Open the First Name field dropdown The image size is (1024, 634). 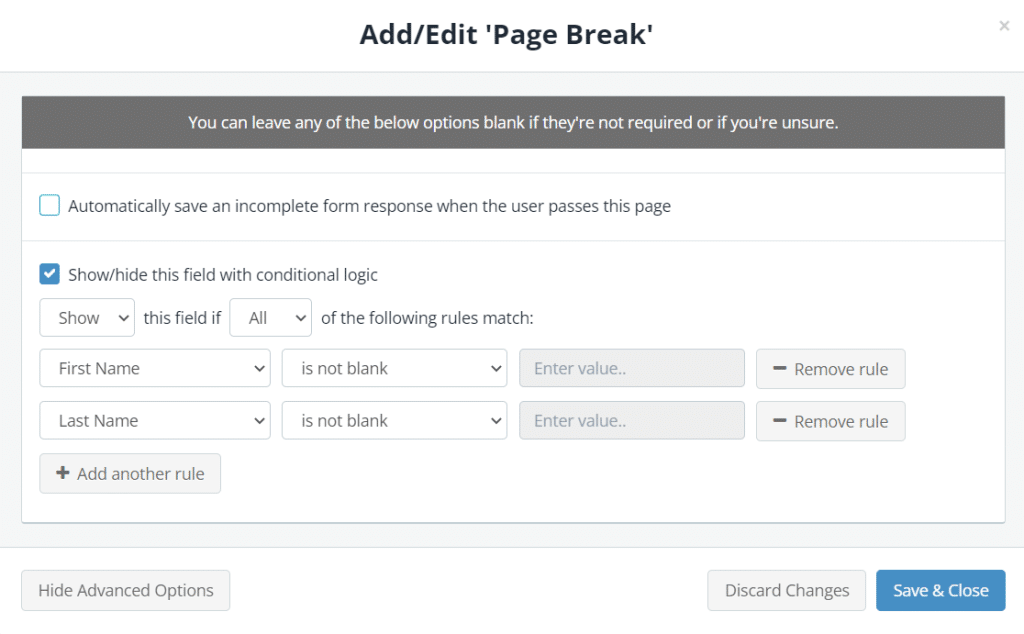click(154, 368)
